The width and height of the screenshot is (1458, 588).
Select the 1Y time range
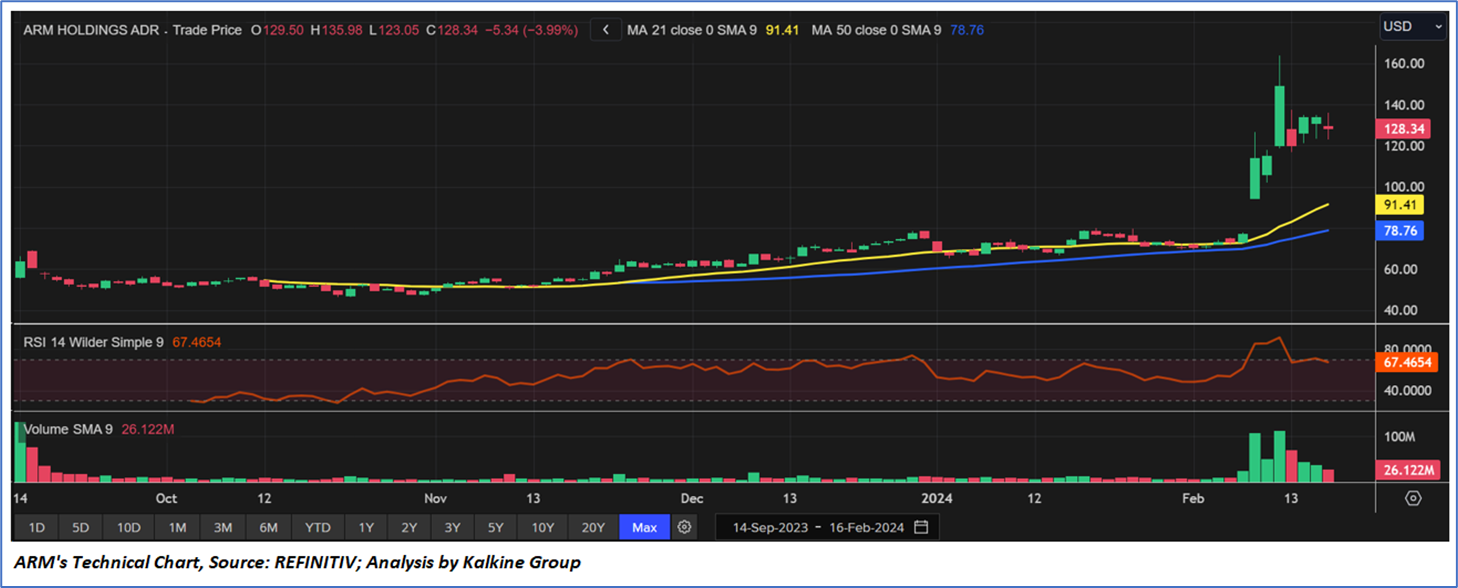pos(366,527)
